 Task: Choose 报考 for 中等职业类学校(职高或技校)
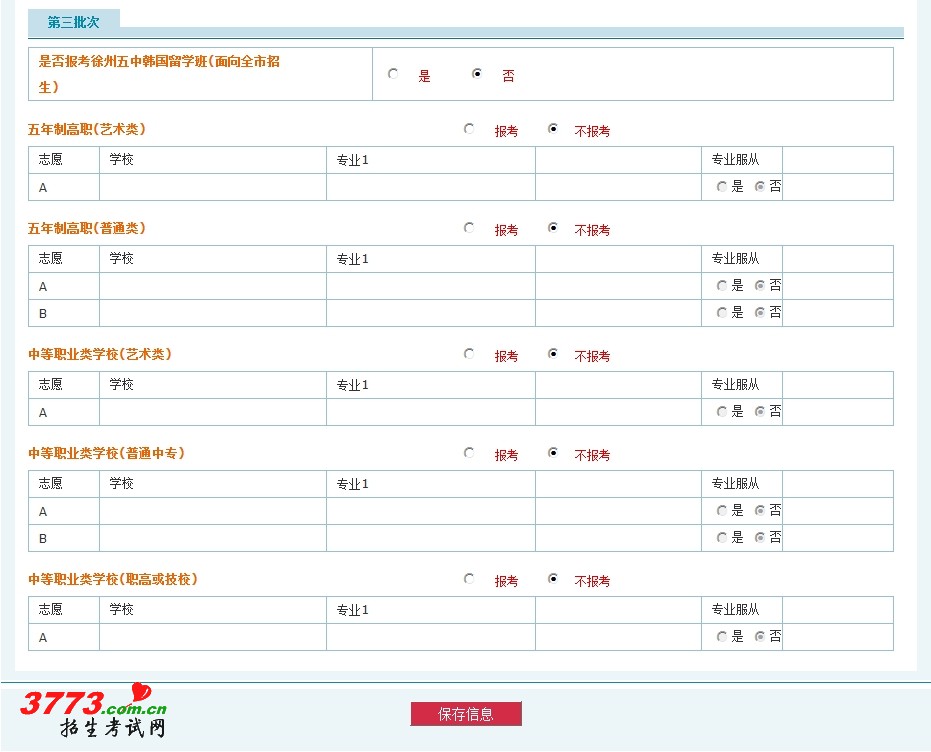pos(469,579)
